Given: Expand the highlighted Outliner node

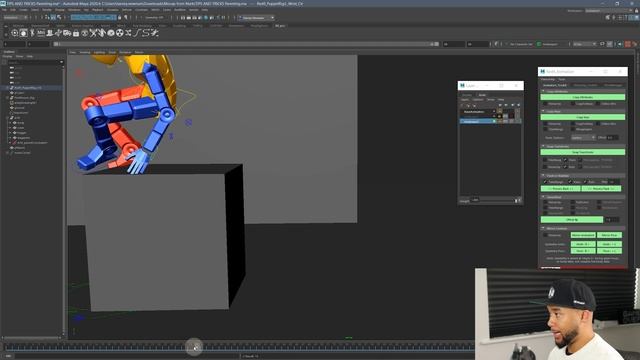Looking at the screenshot, I should tap(7, 88).
